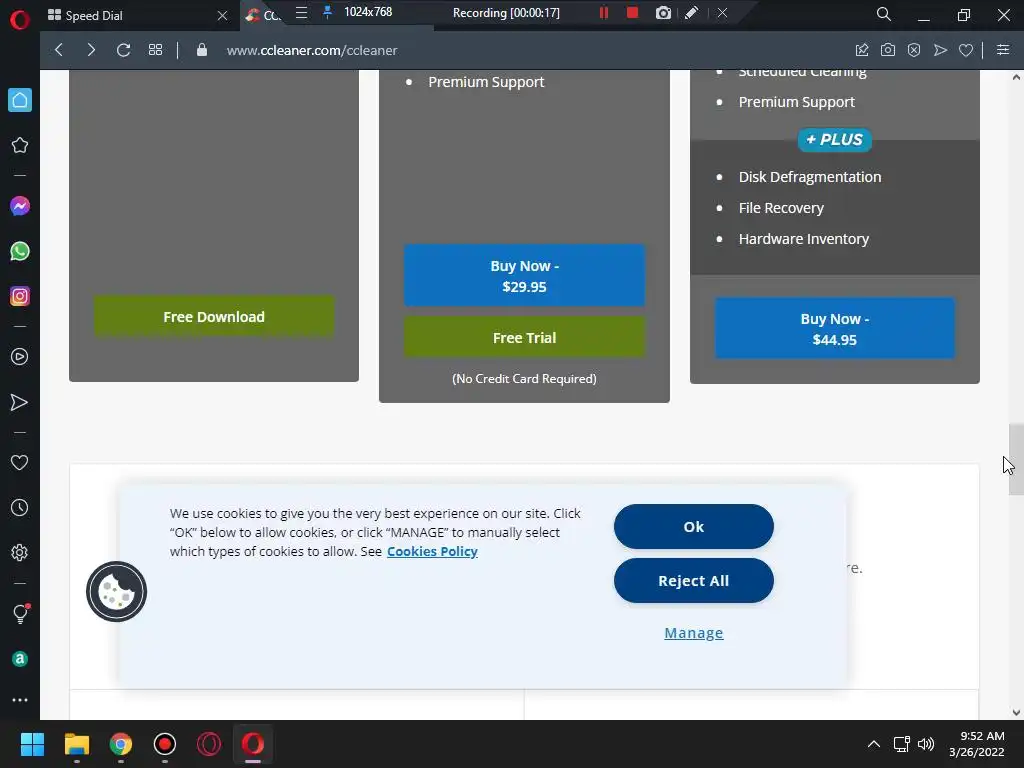Go forward to next page
Image resolution: width=1024 pixels, height=768 pixels.
point(91,50)
